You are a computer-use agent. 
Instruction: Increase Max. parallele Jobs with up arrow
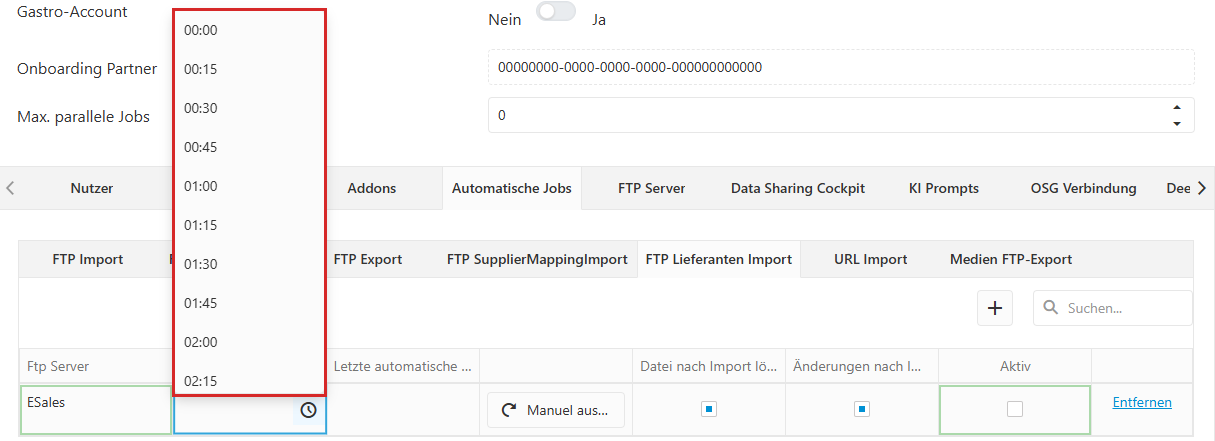1177,107
